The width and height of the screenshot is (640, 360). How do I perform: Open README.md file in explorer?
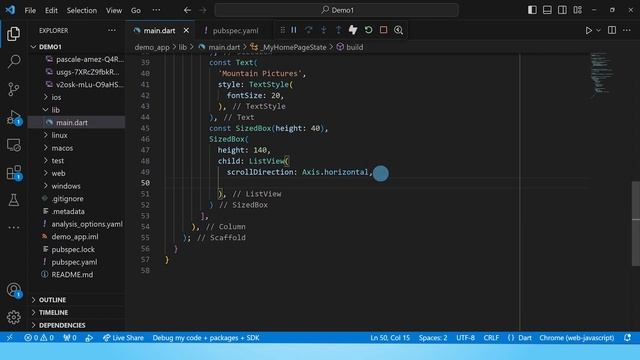tap(72, 275)
